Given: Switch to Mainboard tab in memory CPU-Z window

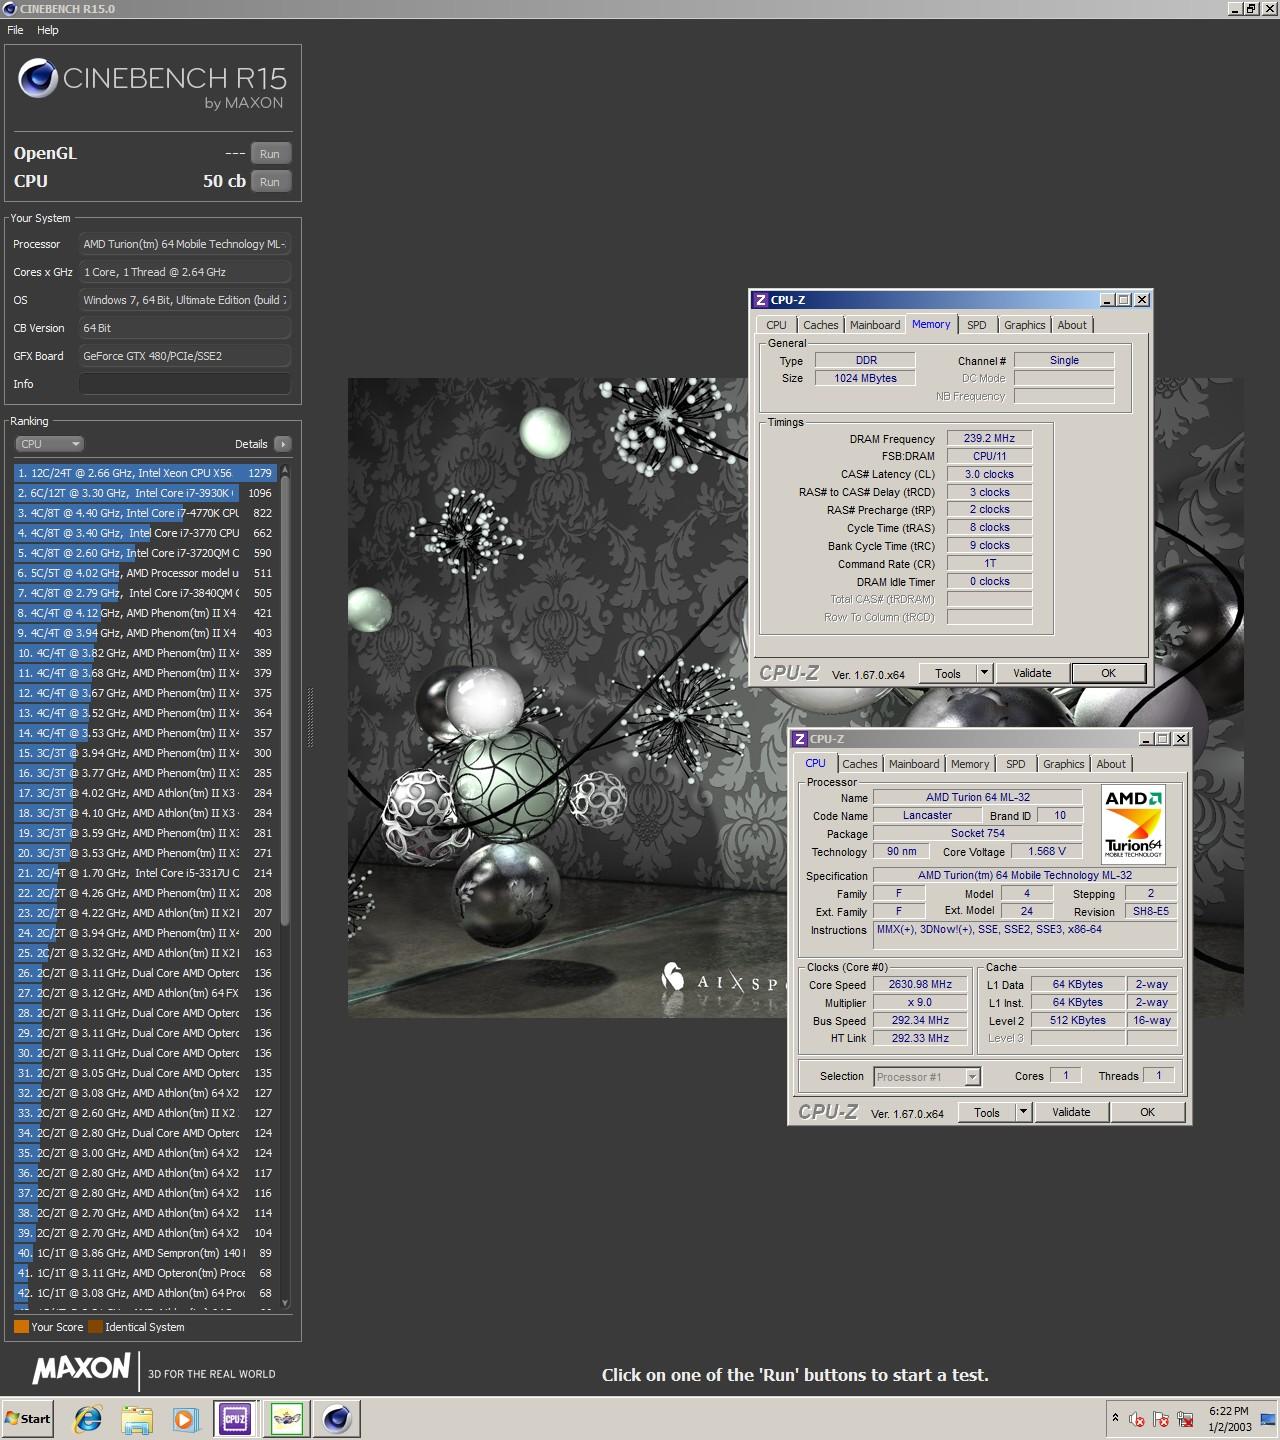Looking at the screenshot, I should pyautogui.click(x=875, y=325).
